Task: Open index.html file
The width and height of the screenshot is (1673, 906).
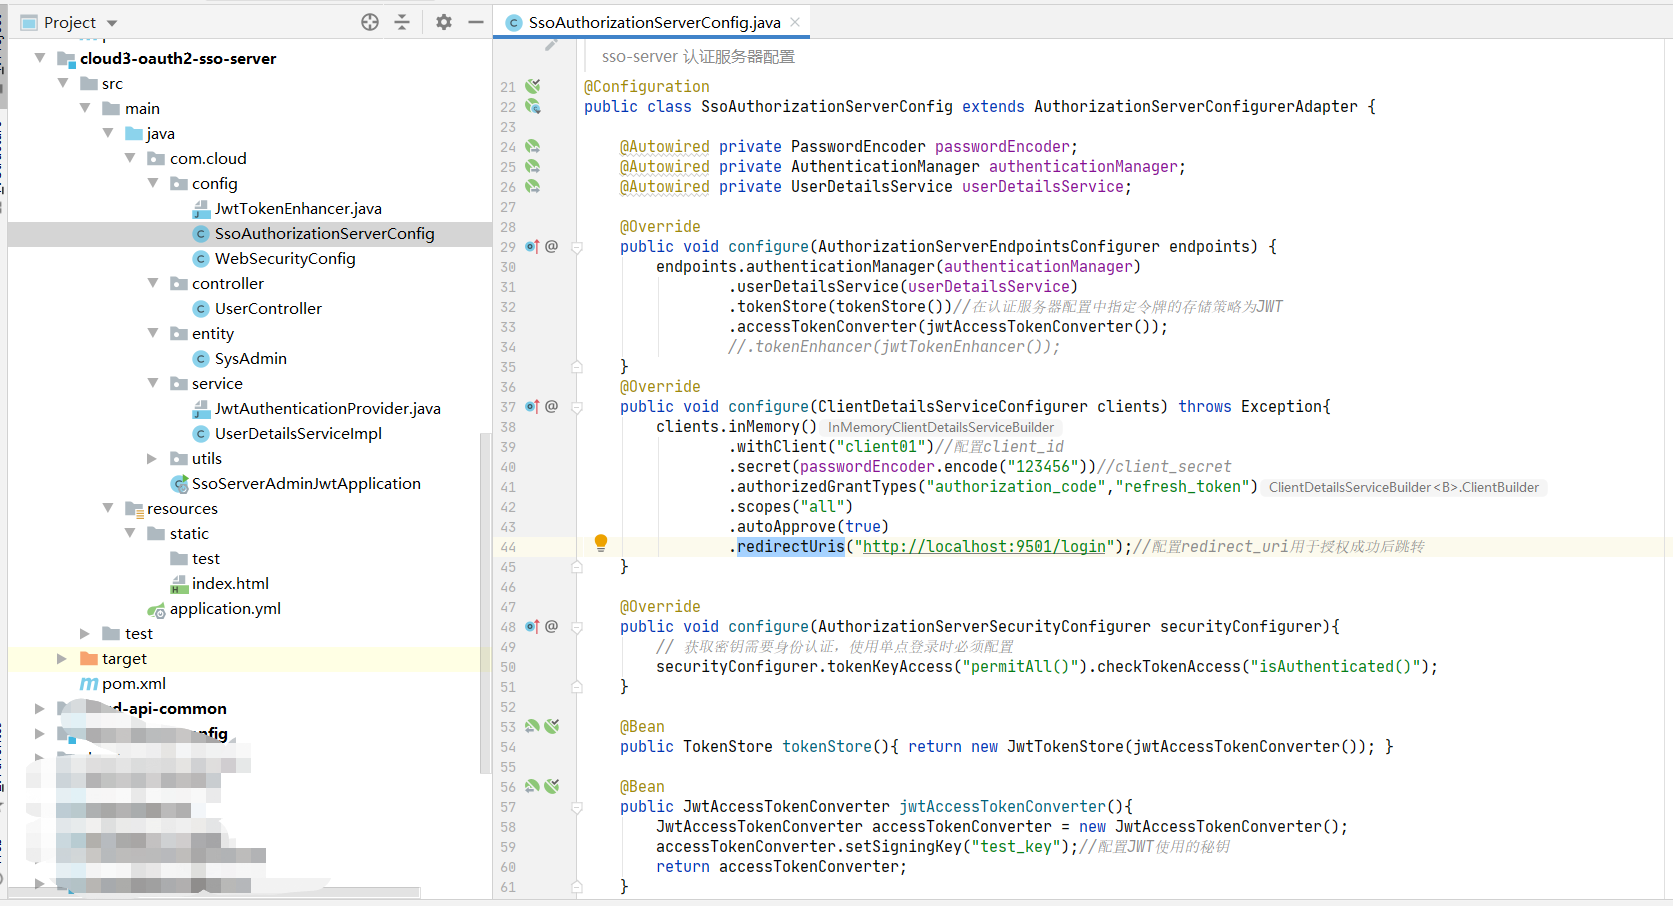Action: 230,583
